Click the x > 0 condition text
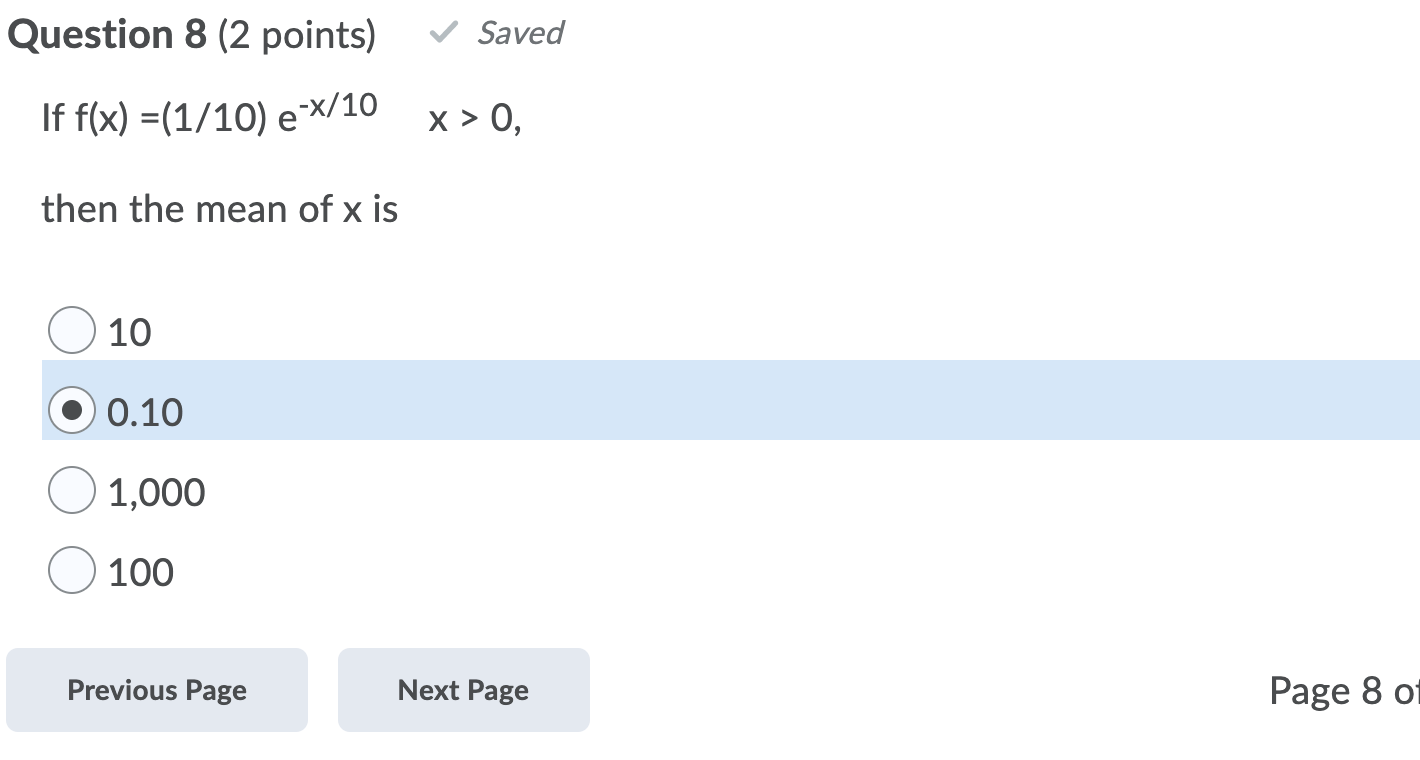 475,120
